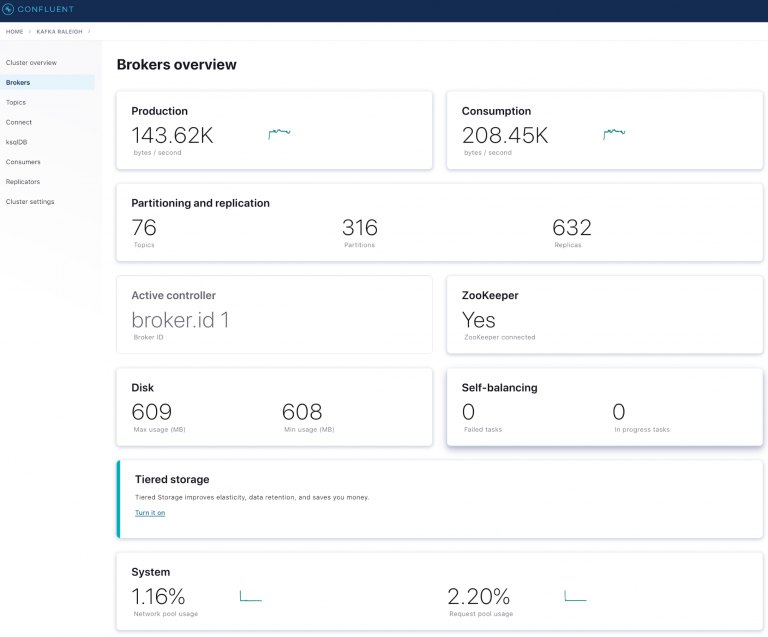The height and width of the screenshot is (637, 768).
Task: Select Brokers in the sidebar
Action: [18, 82]
